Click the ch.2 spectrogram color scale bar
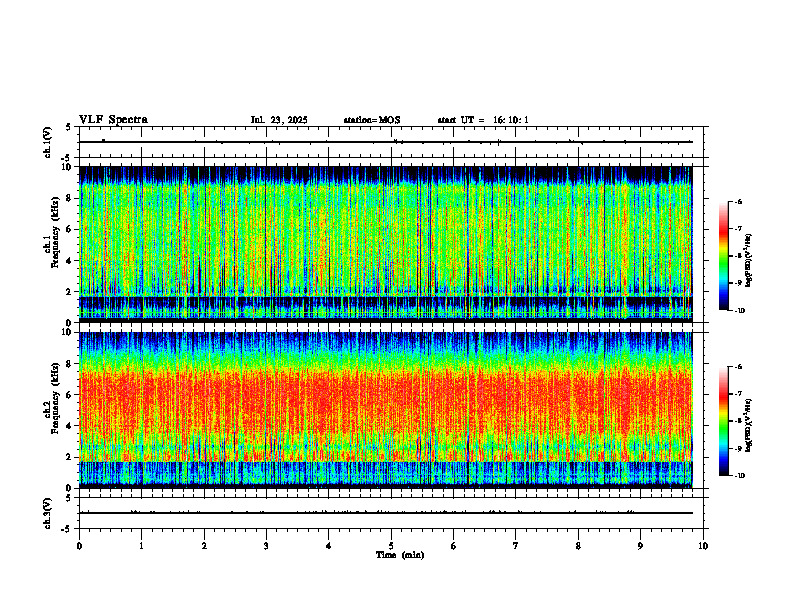Image resolution: width=792 pixels, height=612 pixels. point(723,421)
